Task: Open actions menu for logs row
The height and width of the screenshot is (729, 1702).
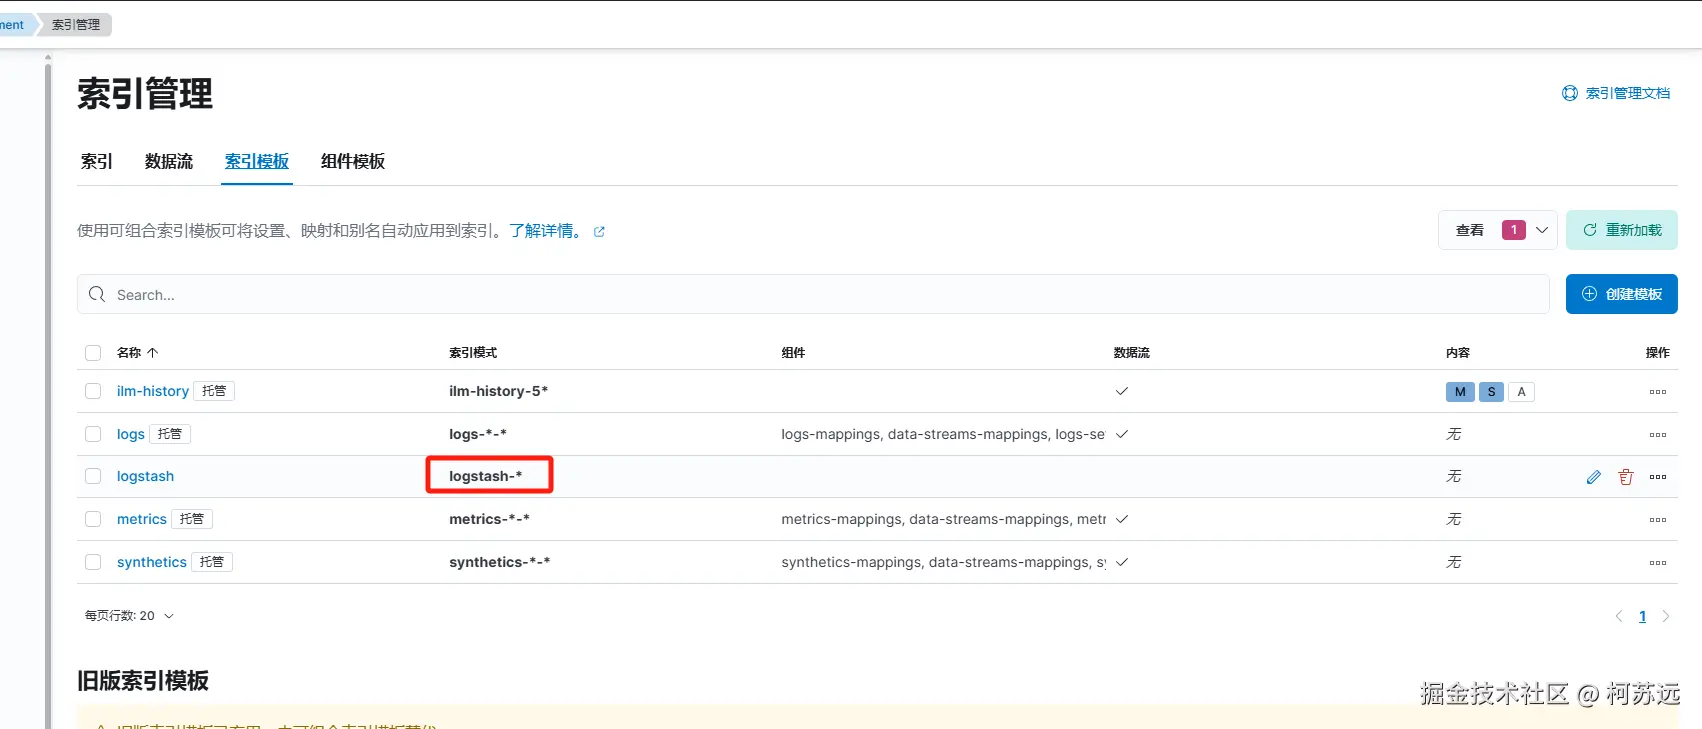Action: click(1658, 435)
